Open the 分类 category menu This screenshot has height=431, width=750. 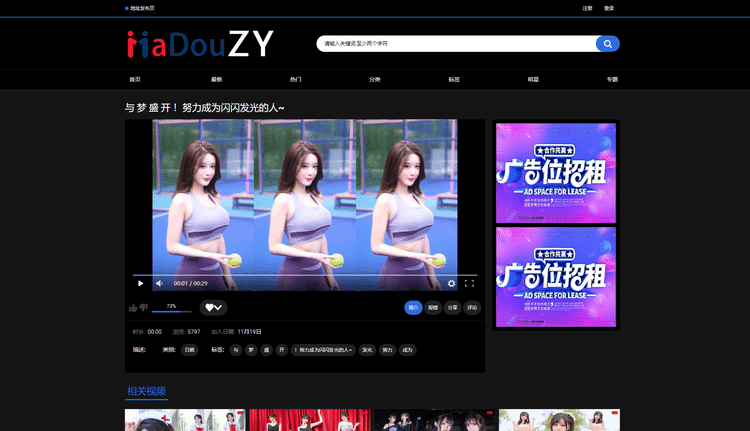374,79
